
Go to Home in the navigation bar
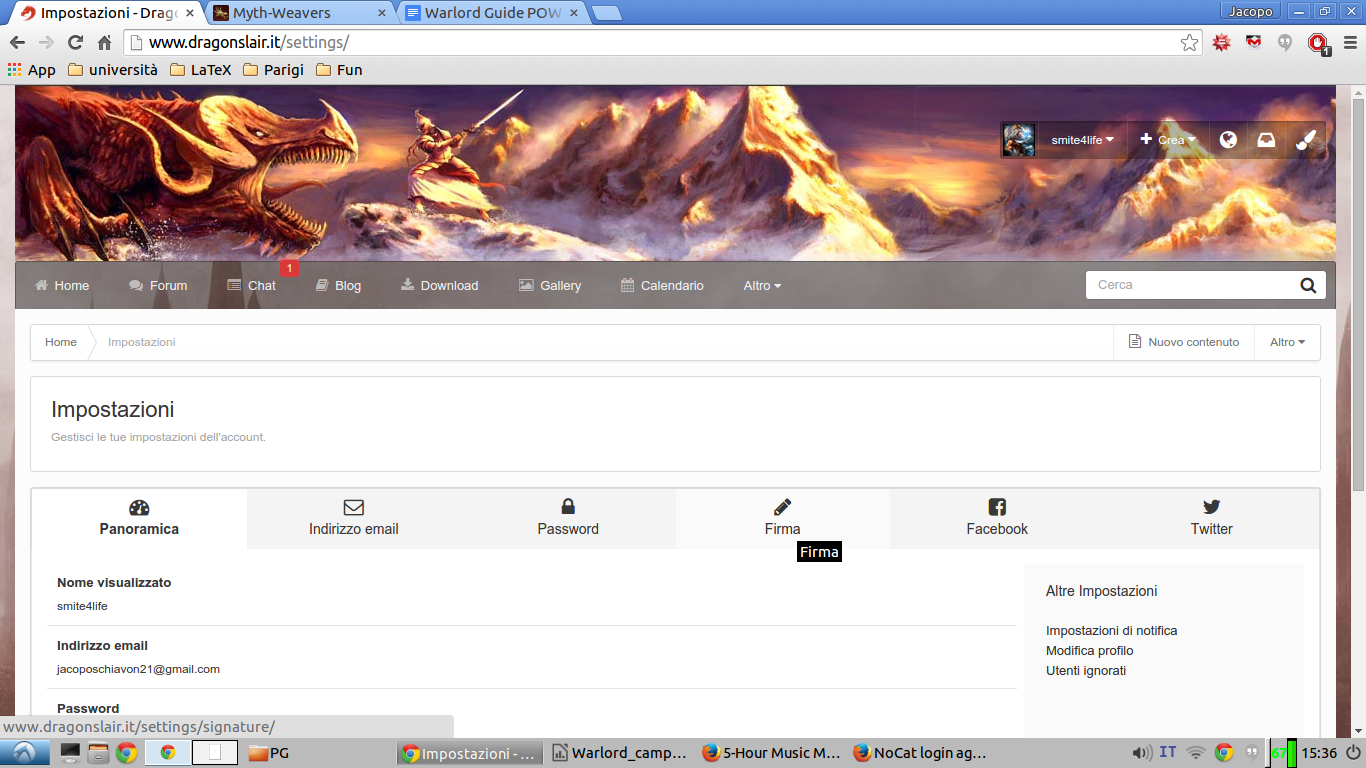[62, 286]
